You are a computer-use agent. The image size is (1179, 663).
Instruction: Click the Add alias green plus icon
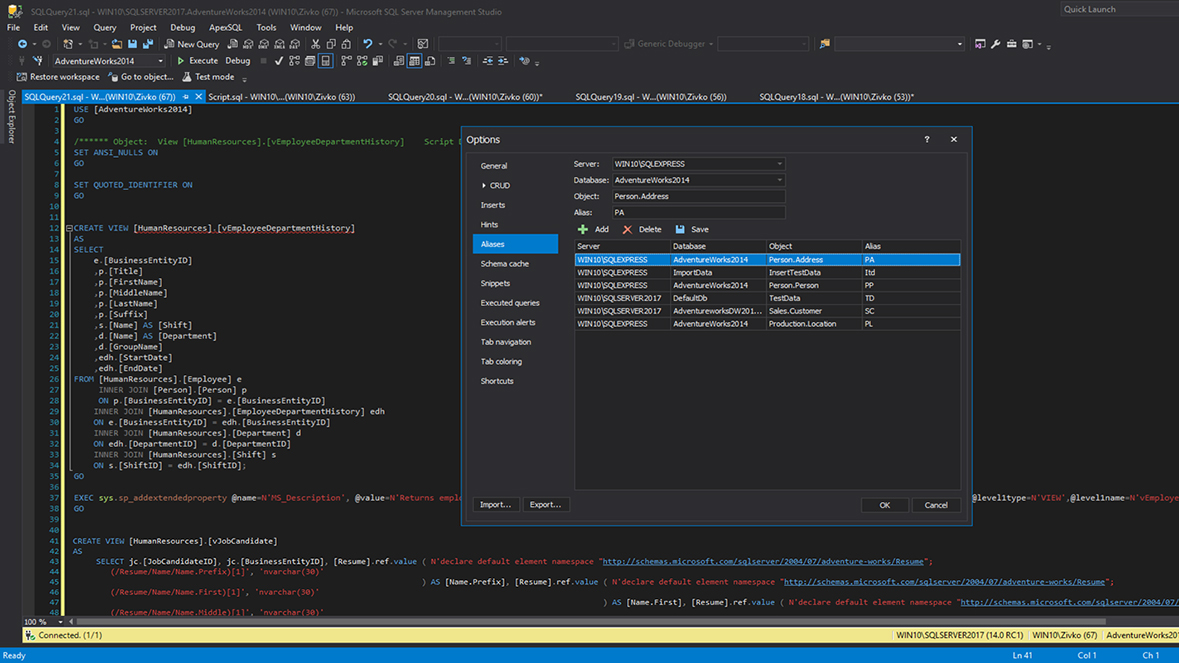click(583, 230)
